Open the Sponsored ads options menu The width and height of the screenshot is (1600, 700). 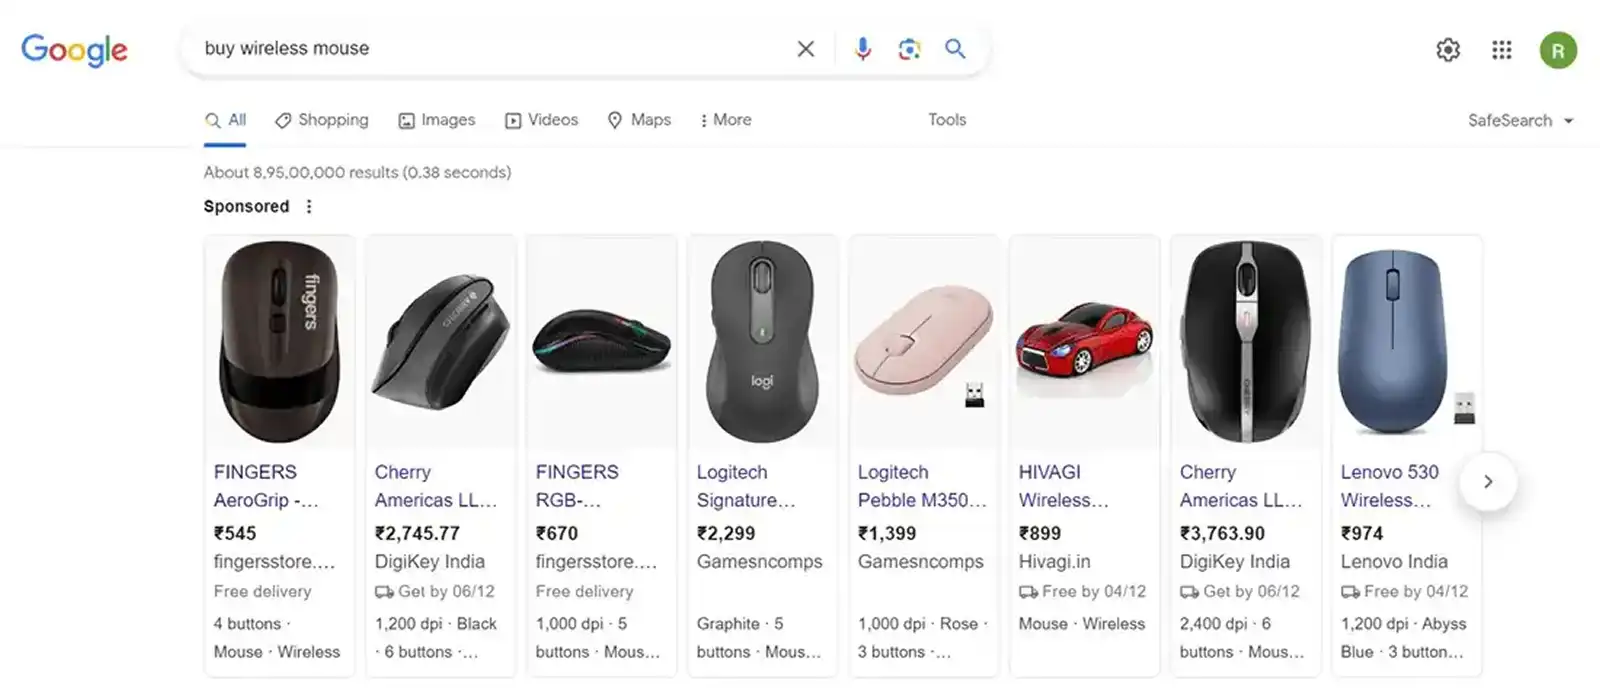click(308, 206)
